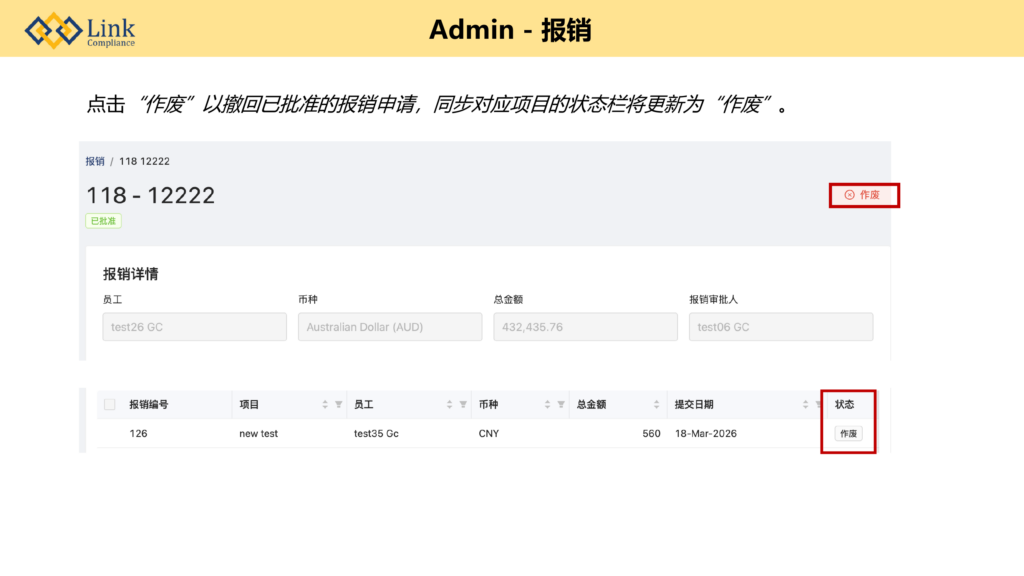Open the 报销 breadcrumb link
Screen dimensions: 1024x576
point(95,161)
